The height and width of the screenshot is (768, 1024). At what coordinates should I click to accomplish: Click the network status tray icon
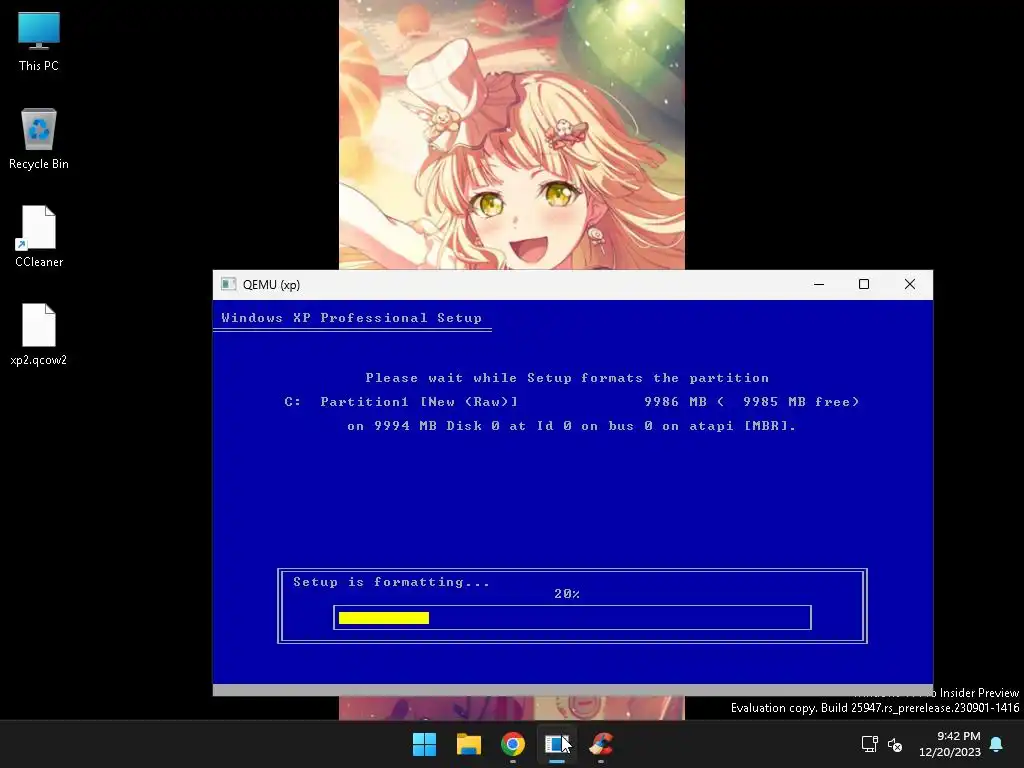[869, 744]
